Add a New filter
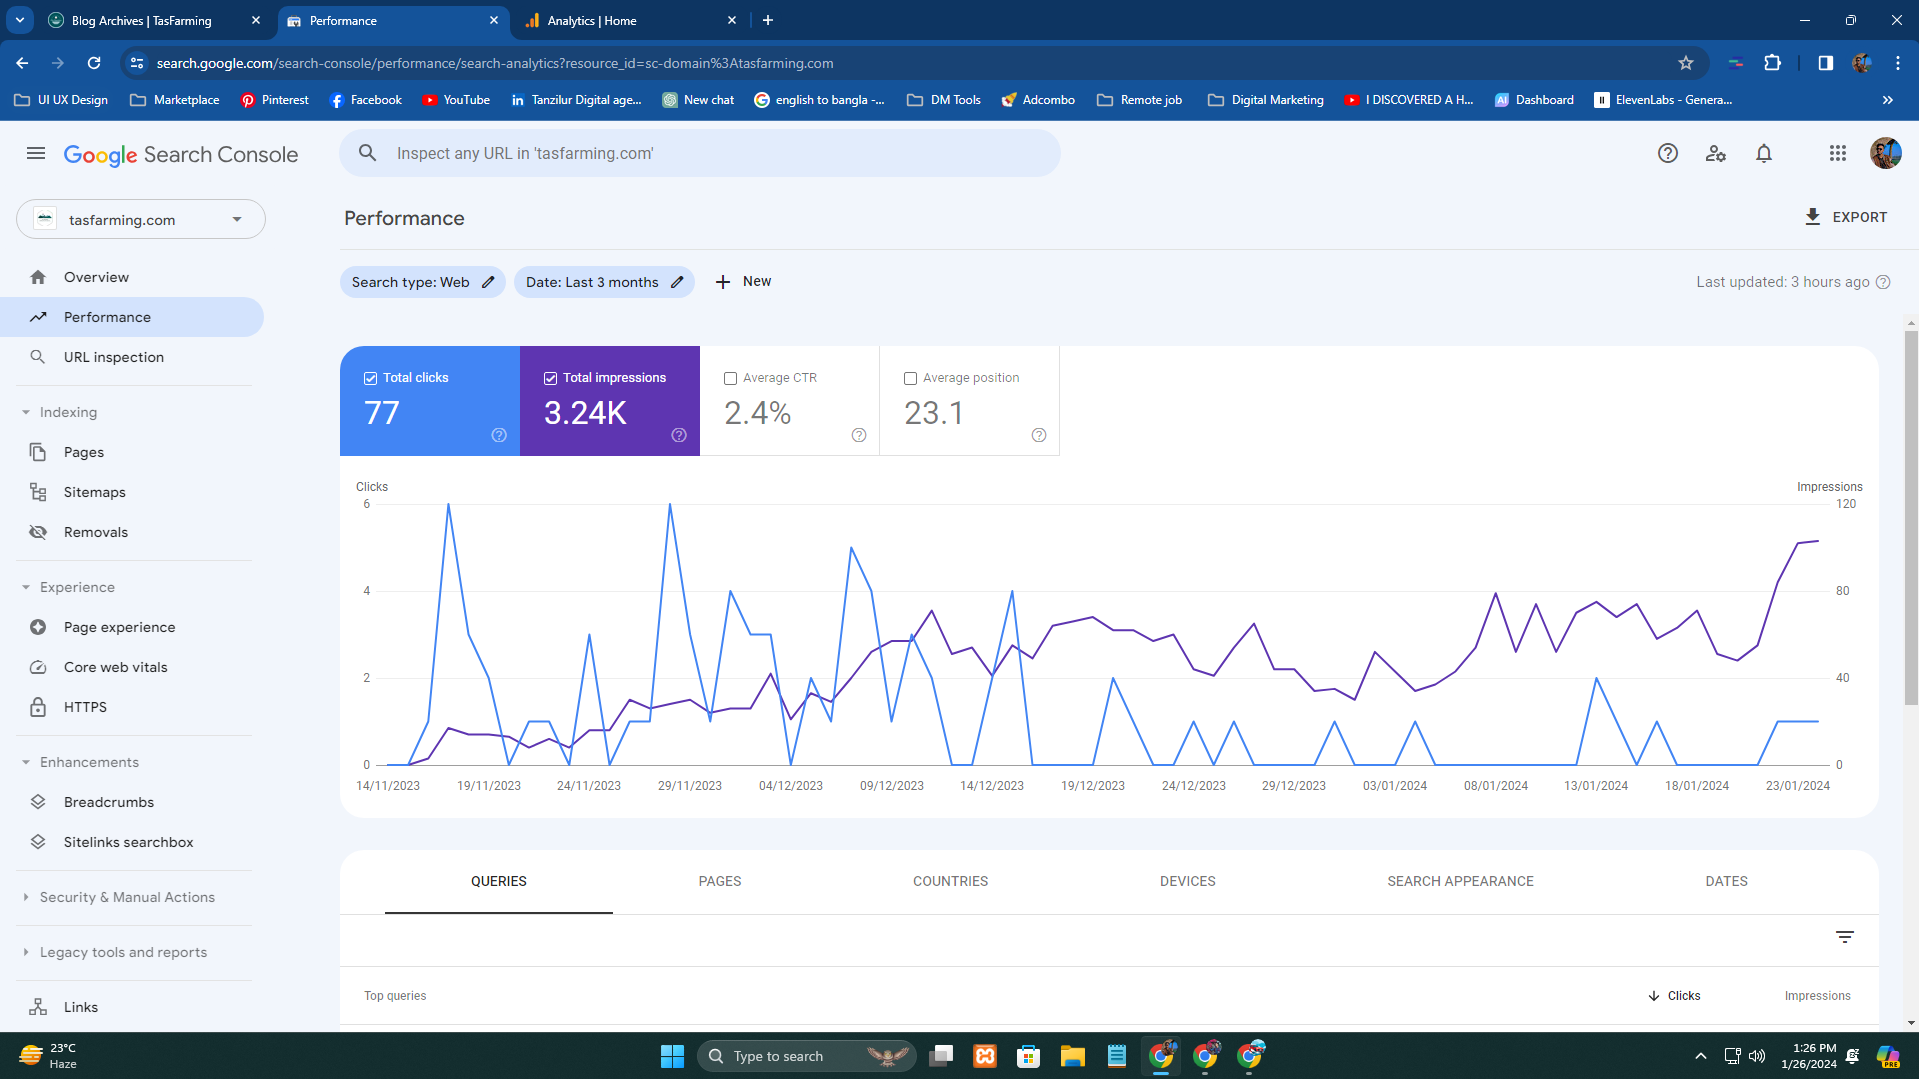Image resolution: width=1919 pixels, height=1079 pixels. click(743, 282)
